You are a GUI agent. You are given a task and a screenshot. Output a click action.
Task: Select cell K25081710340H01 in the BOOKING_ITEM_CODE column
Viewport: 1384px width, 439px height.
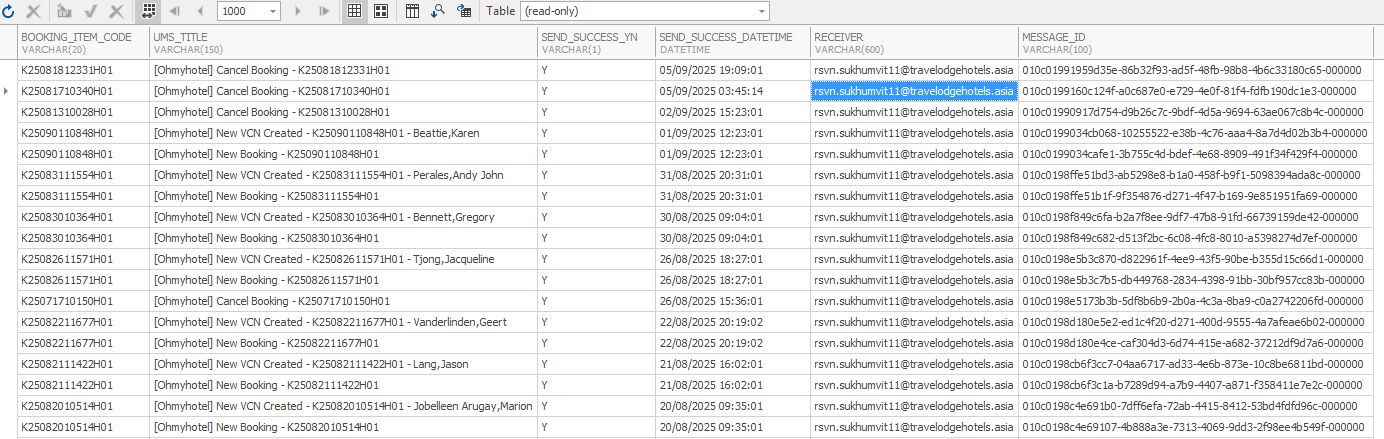point(84,91)
